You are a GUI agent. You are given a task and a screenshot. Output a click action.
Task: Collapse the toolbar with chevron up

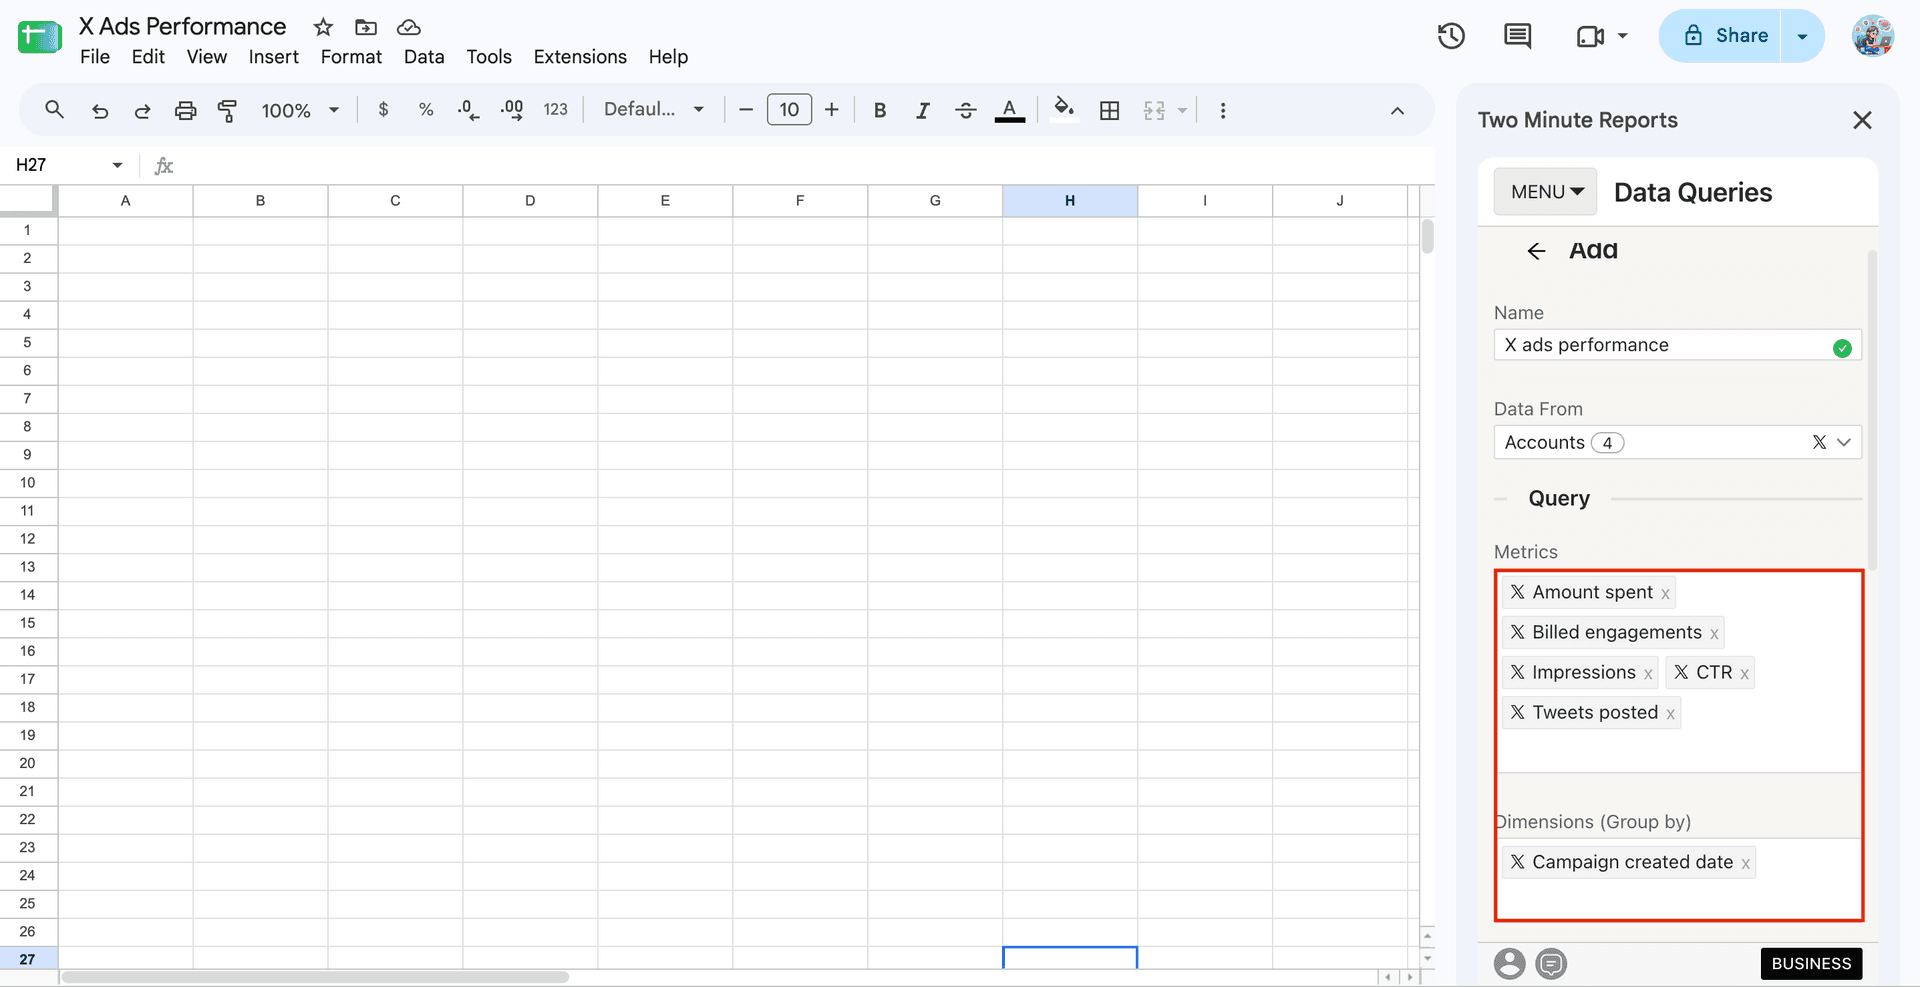click(1397, 110)
